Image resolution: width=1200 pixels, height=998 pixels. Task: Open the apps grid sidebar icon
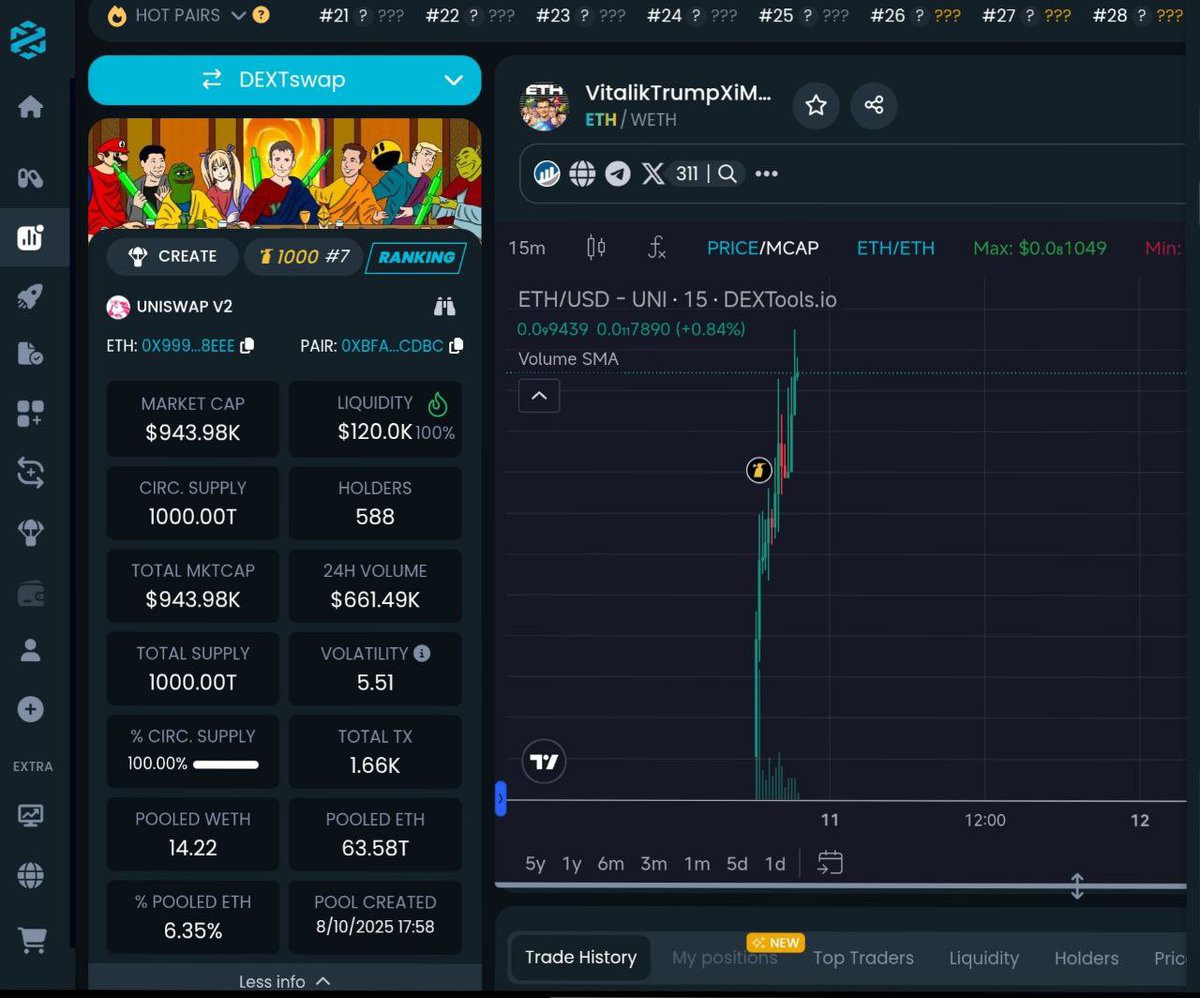(x=30, y=413)
